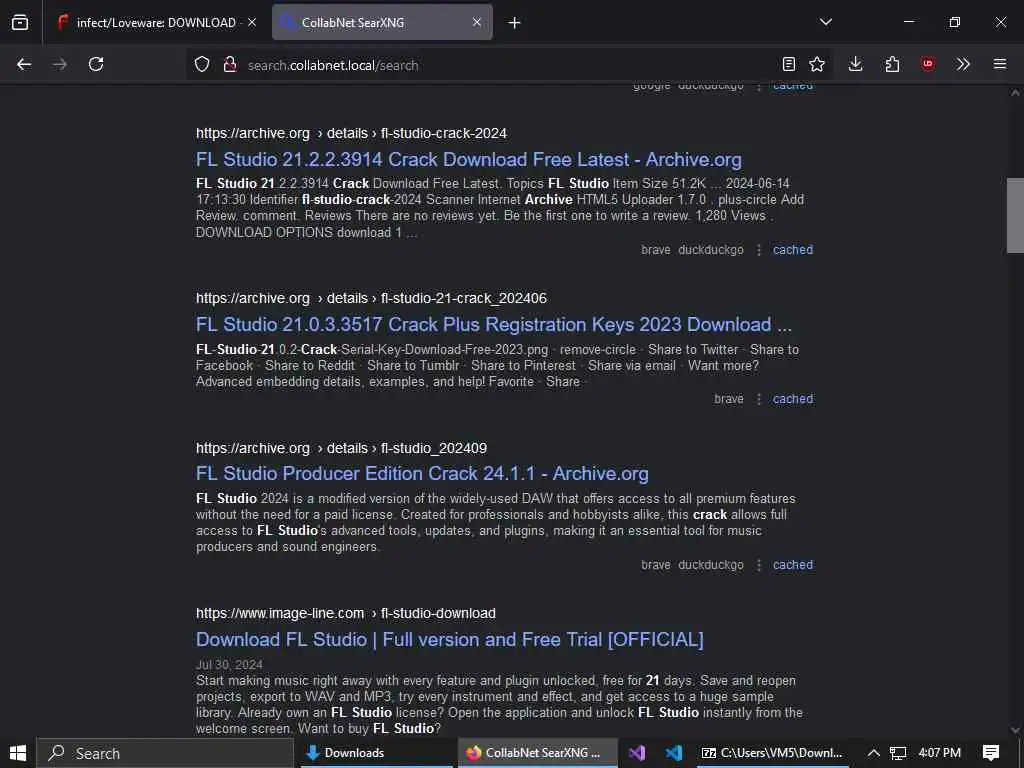Open options dots for the fl-studio-21-crack_202406 result
The image size is (1024, 768).
[758, 398]
